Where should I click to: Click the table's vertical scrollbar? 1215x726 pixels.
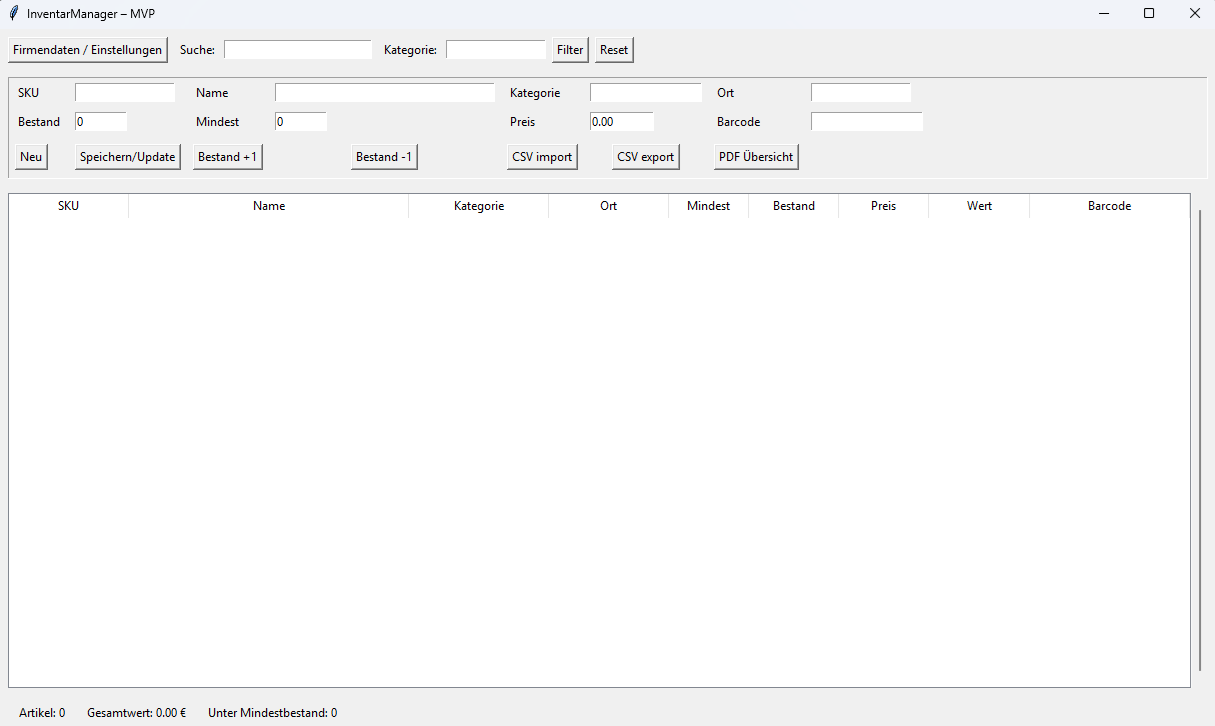(x=1199, y=440)
